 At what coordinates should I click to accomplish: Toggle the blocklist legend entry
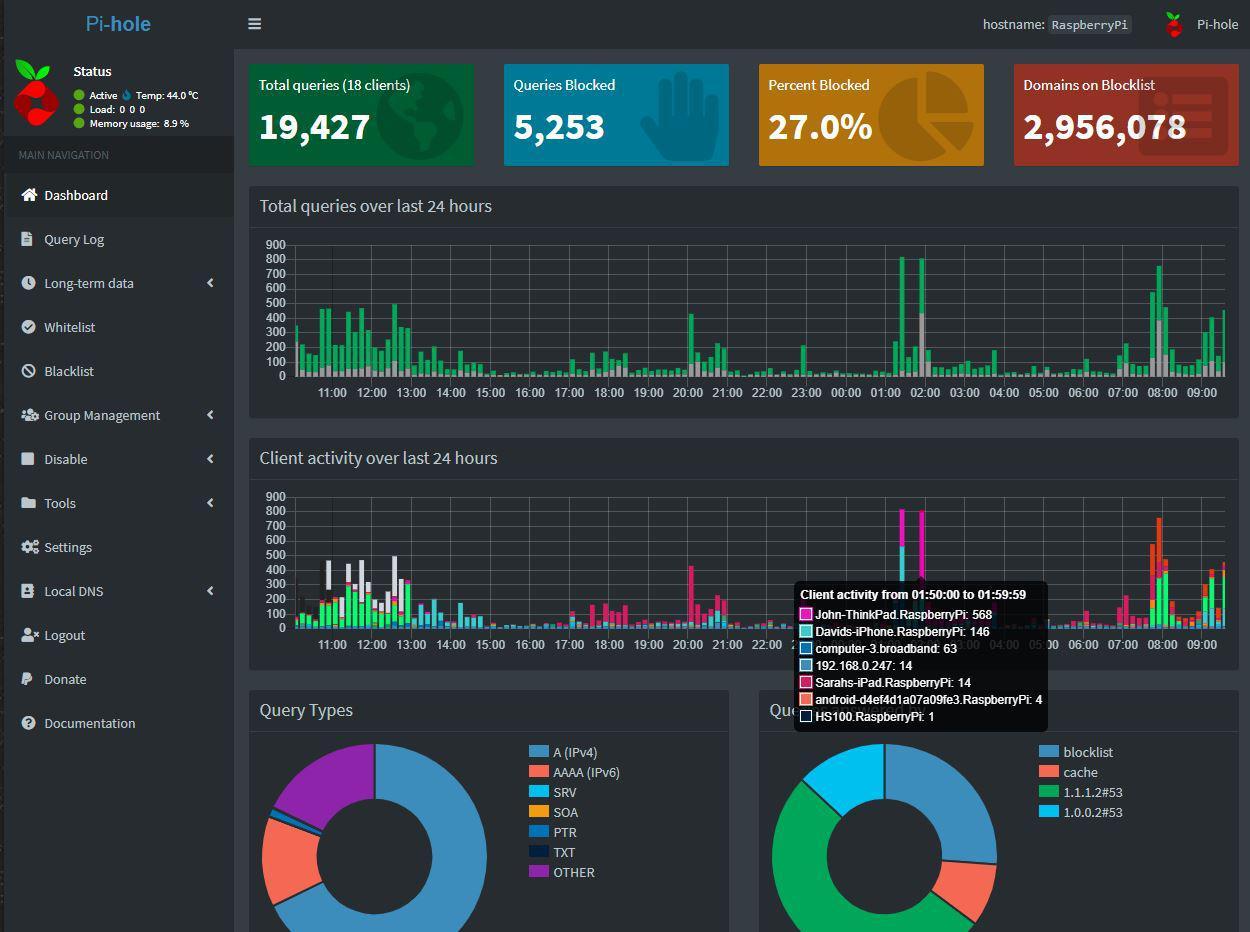coord(1087,752)
